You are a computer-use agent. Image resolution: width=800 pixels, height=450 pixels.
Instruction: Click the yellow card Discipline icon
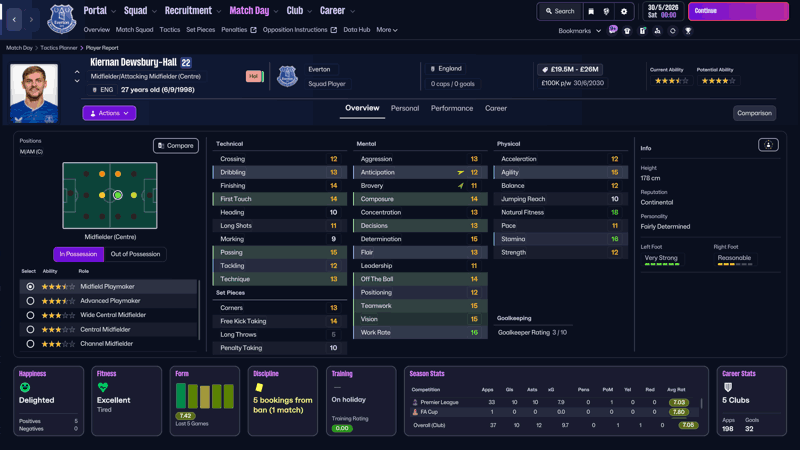tap(259, 388)
